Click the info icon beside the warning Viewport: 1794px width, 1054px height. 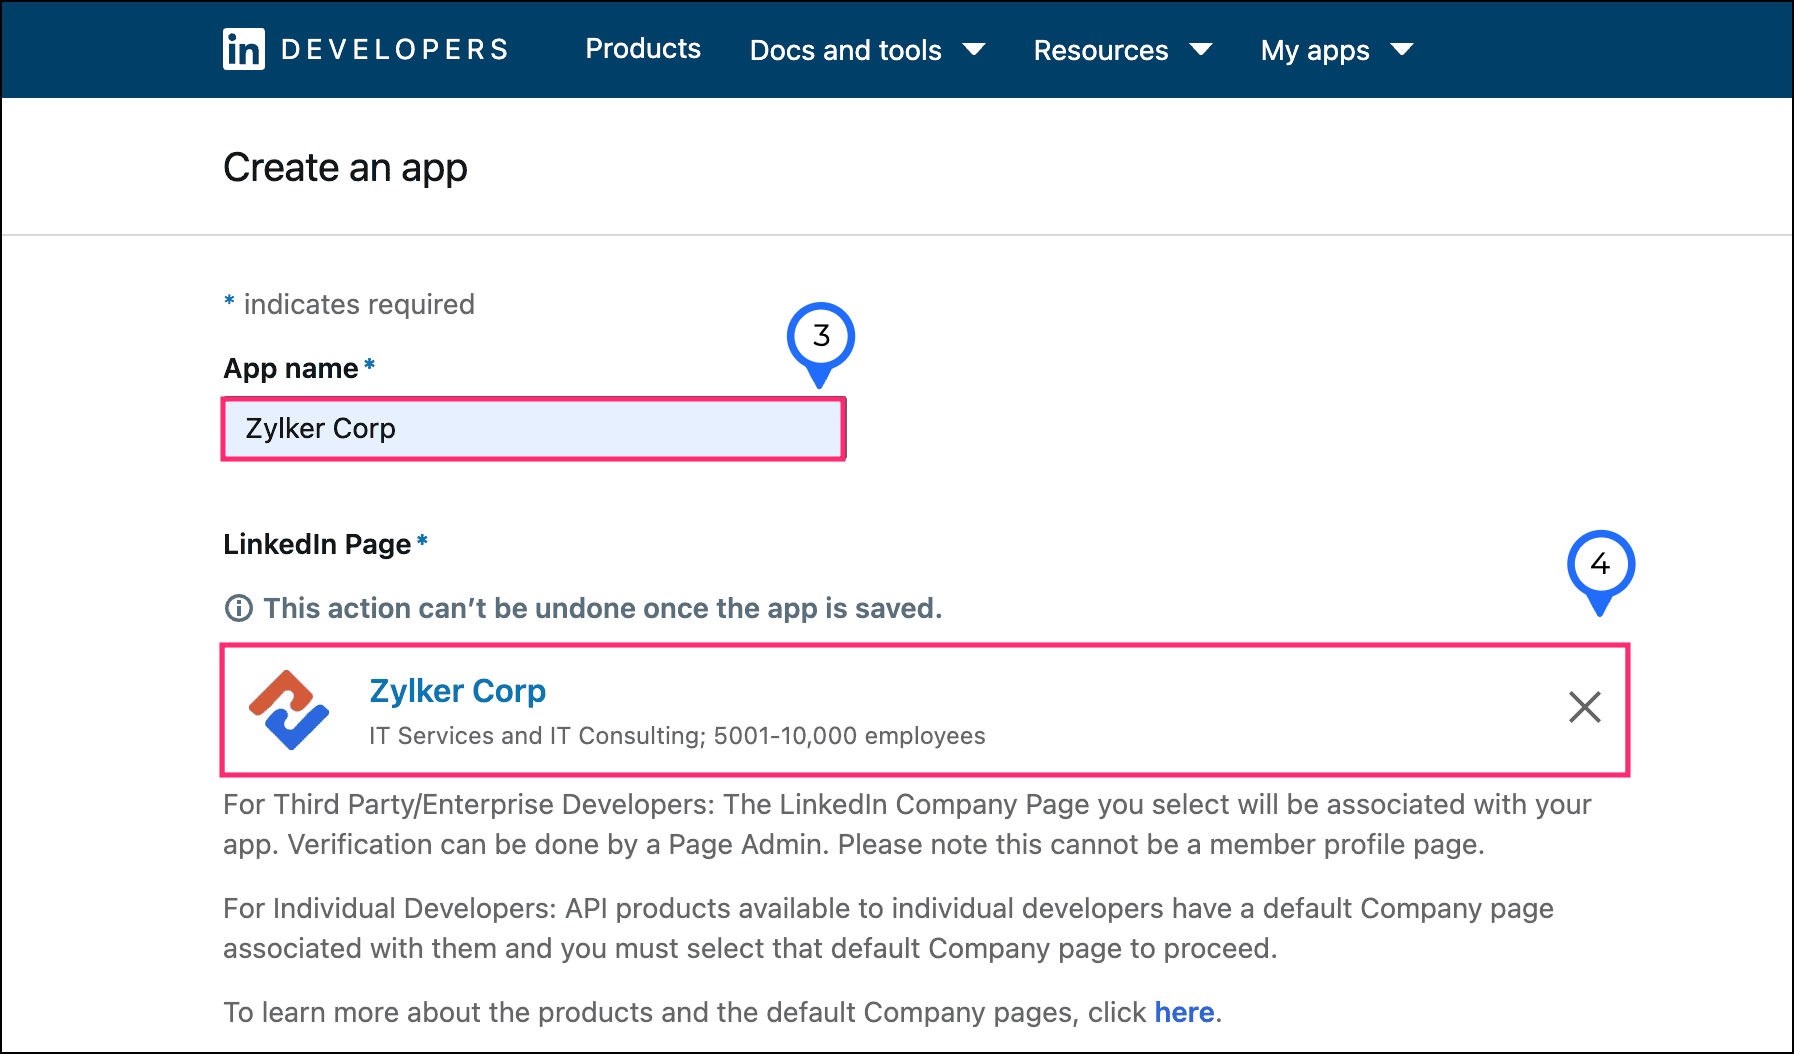pyautogui.click(x=238, y=608)
